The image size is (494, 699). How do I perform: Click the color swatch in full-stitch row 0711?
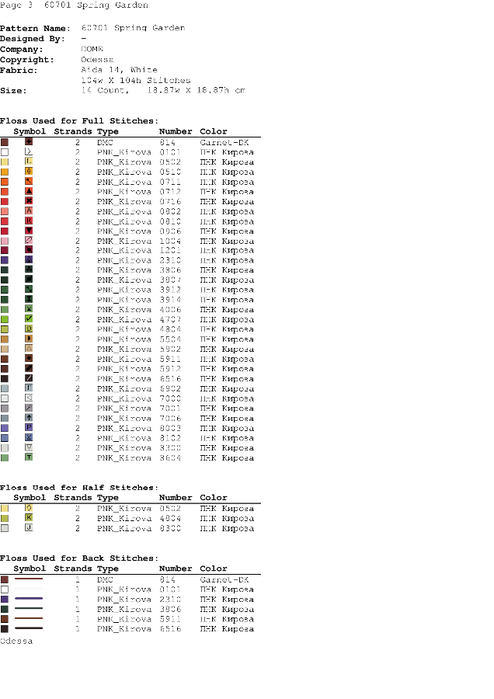click(4, 182)
